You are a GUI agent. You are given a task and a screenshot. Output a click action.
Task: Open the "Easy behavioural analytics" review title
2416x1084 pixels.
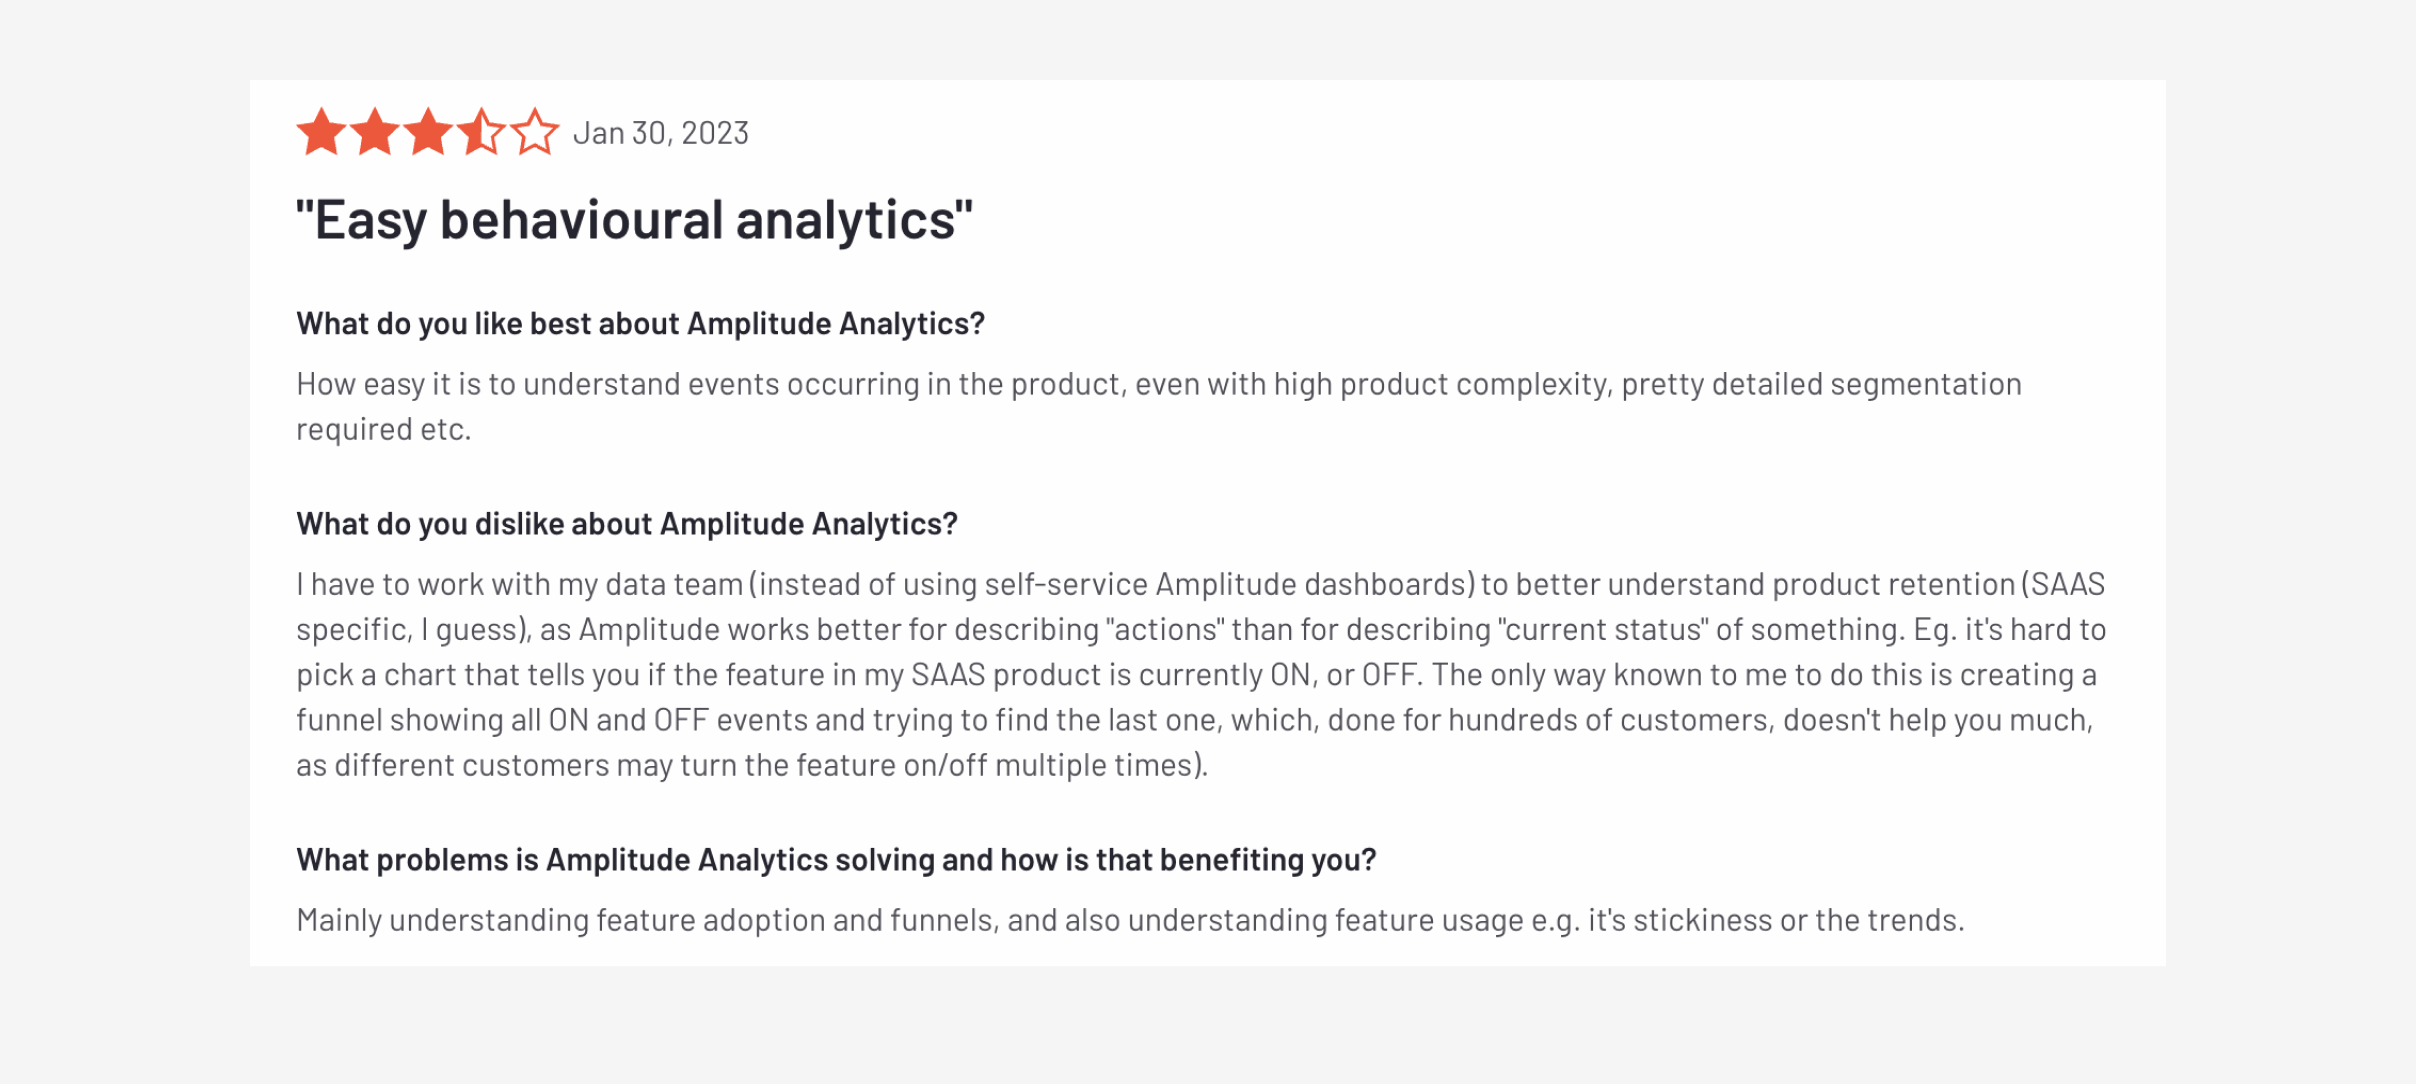[x=634, y=220]
